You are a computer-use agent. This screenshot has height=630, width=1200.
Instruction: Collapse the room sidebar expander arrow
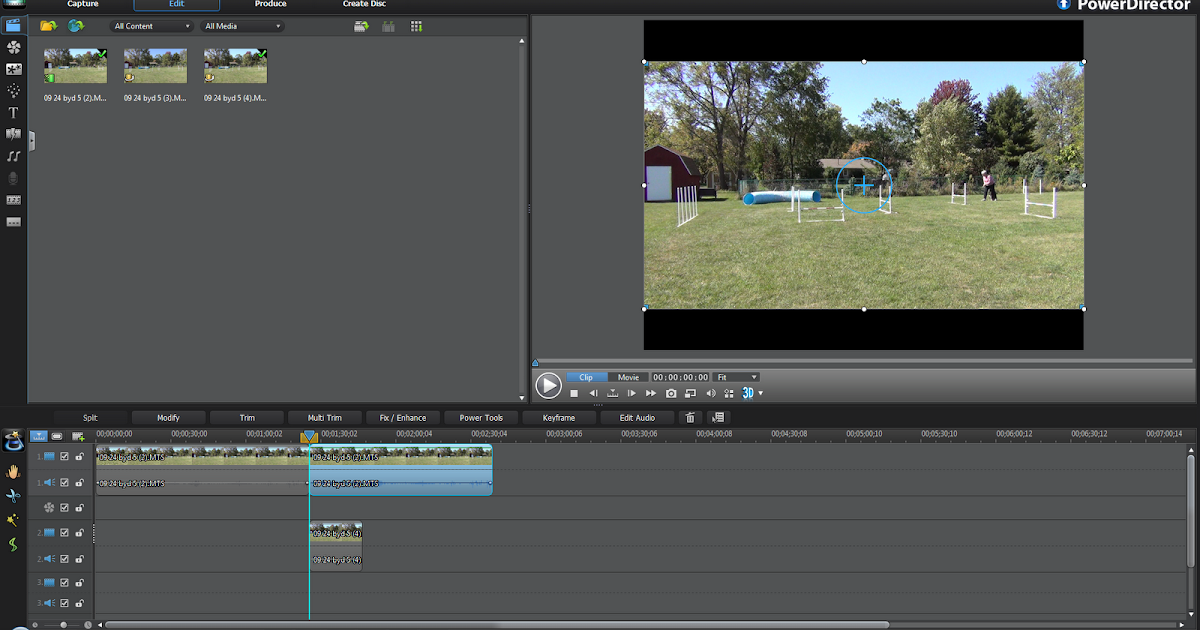[x=30, y=141]
